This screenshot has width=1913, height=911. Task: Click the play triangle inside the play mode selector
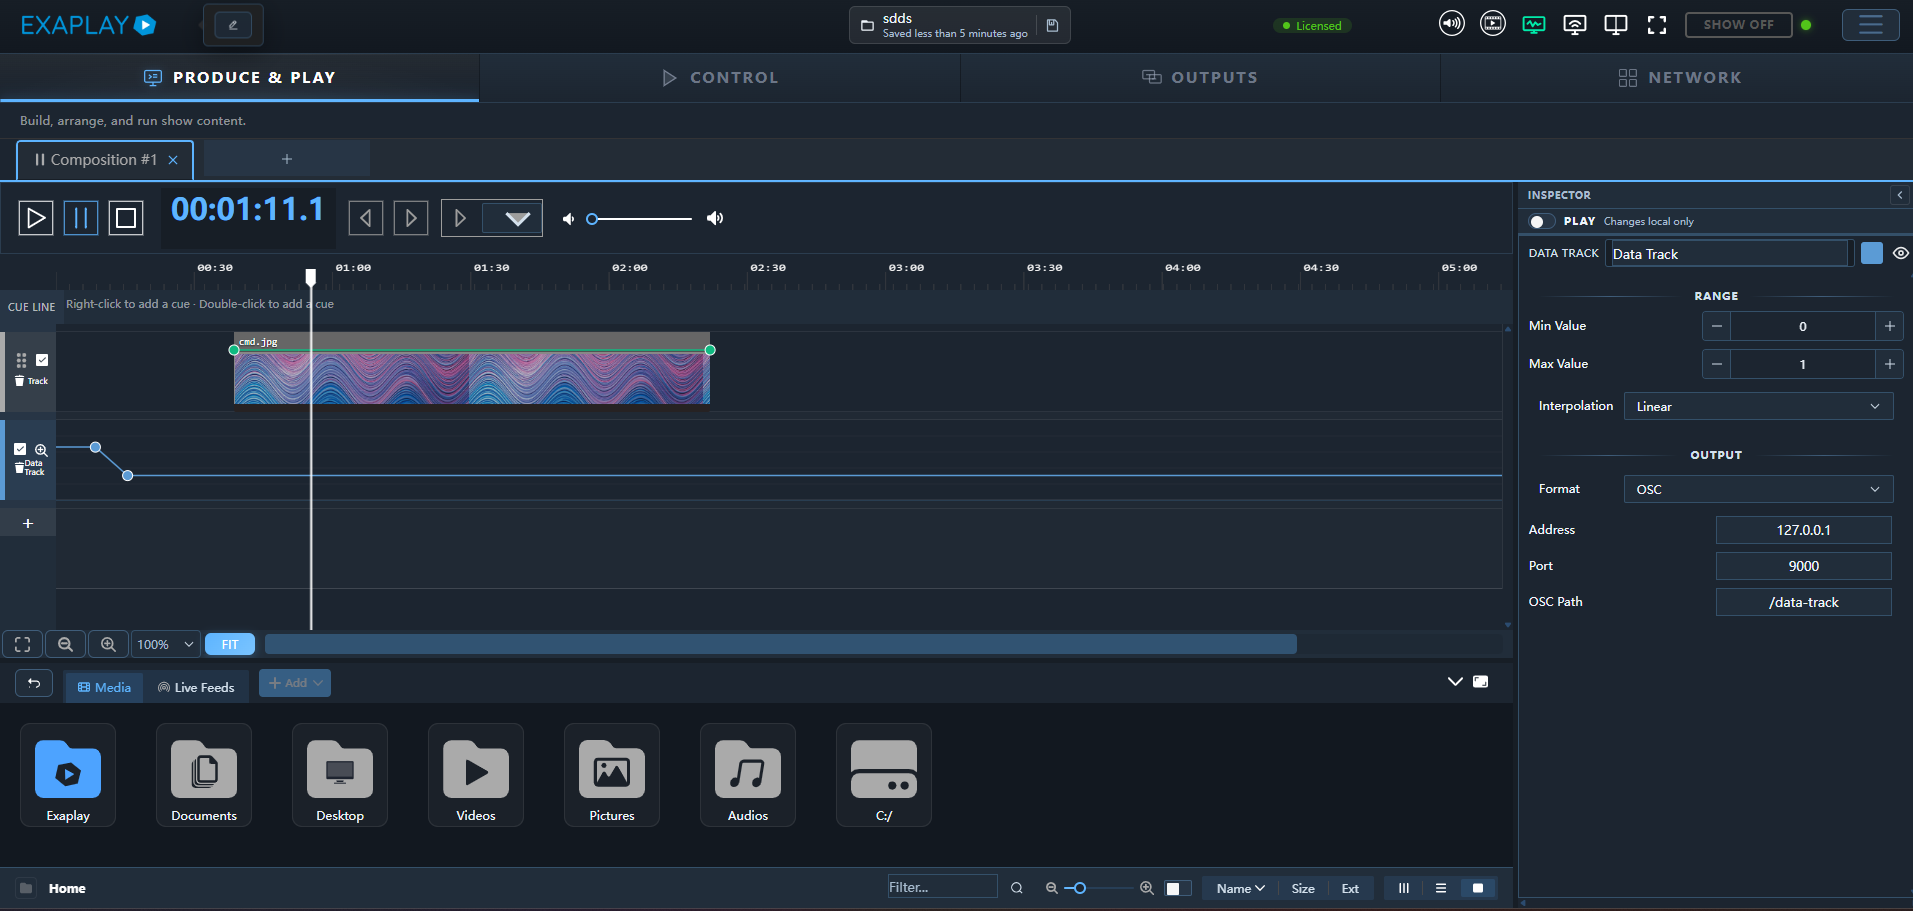(461, 218)
